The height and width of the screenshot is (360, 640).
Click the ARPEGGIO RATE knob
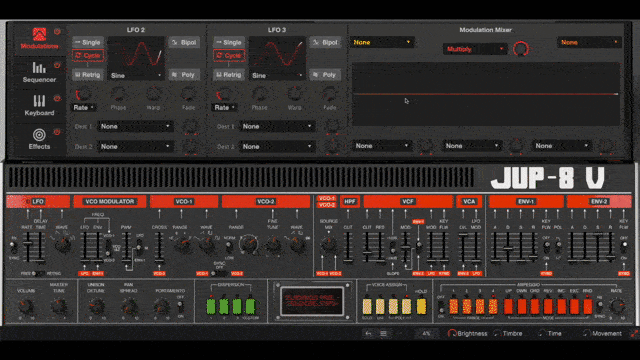[617, 306]
